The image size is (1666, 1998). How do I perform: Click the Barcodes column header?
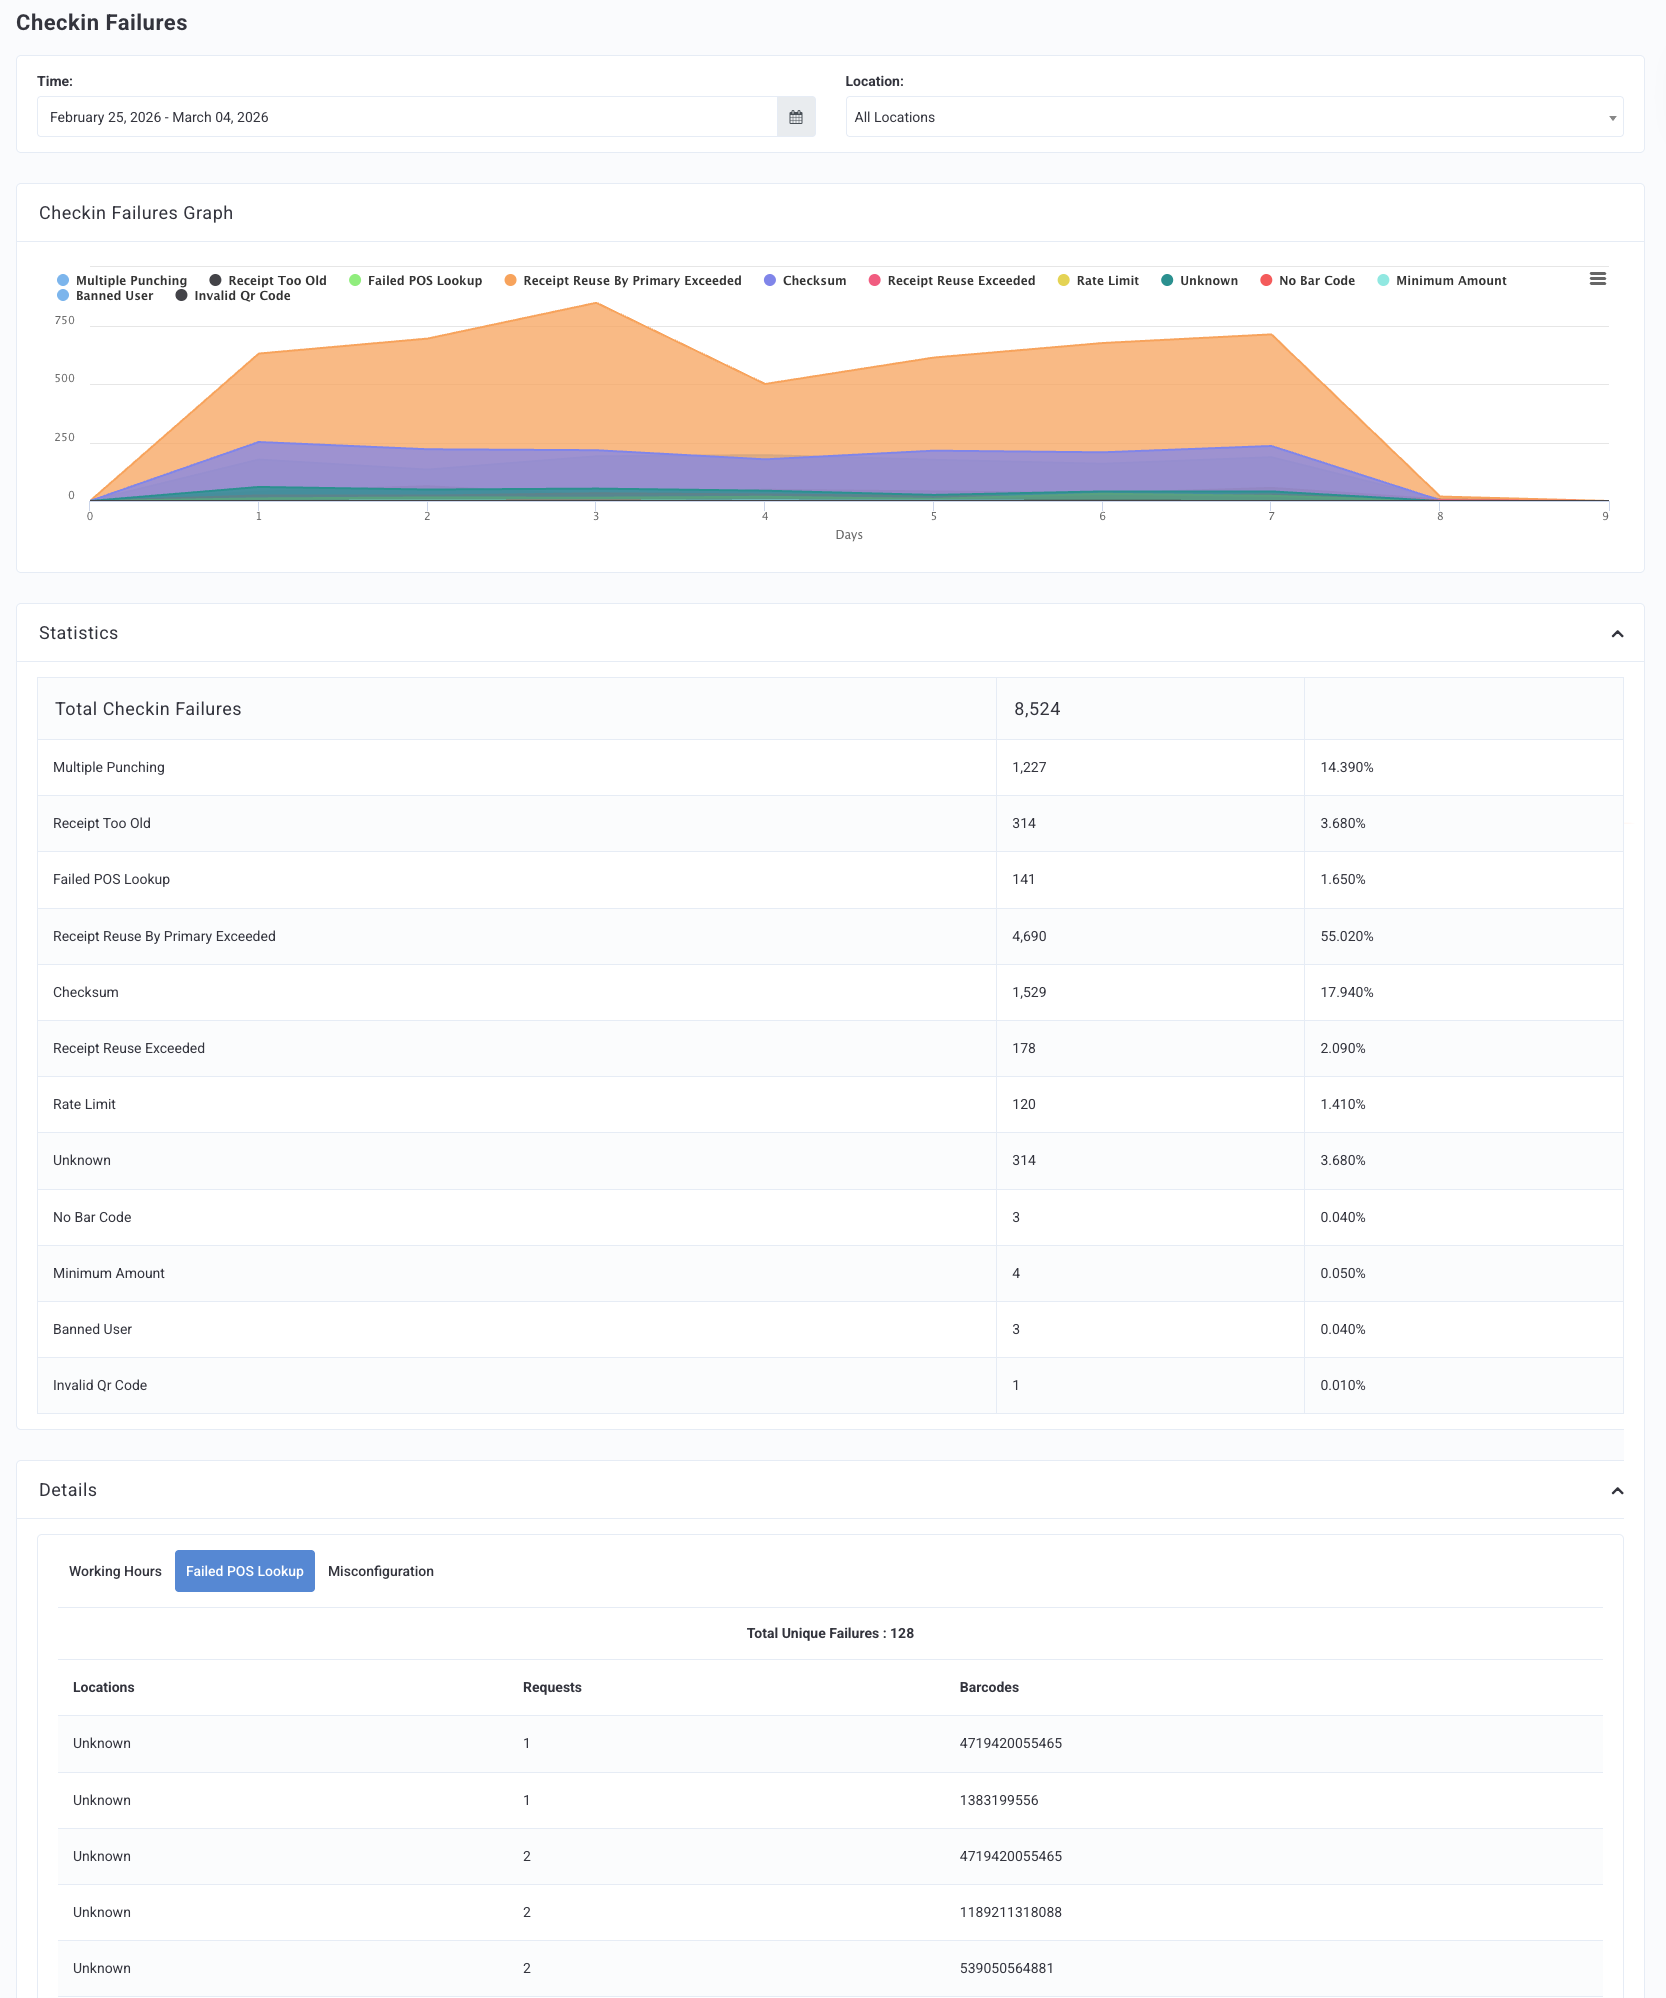989,1687
